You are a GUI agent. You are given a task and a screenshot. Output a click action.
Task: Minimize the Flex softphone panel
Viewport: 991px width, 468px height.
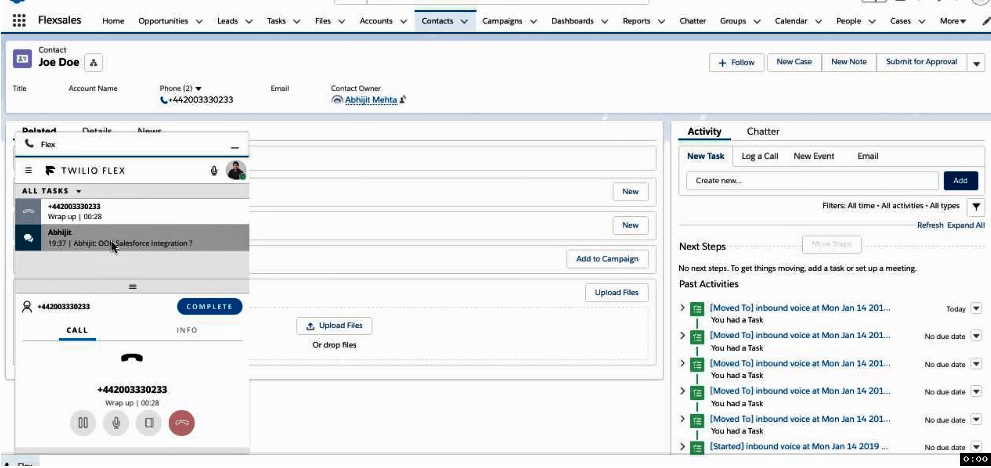[x=235, y=145]
